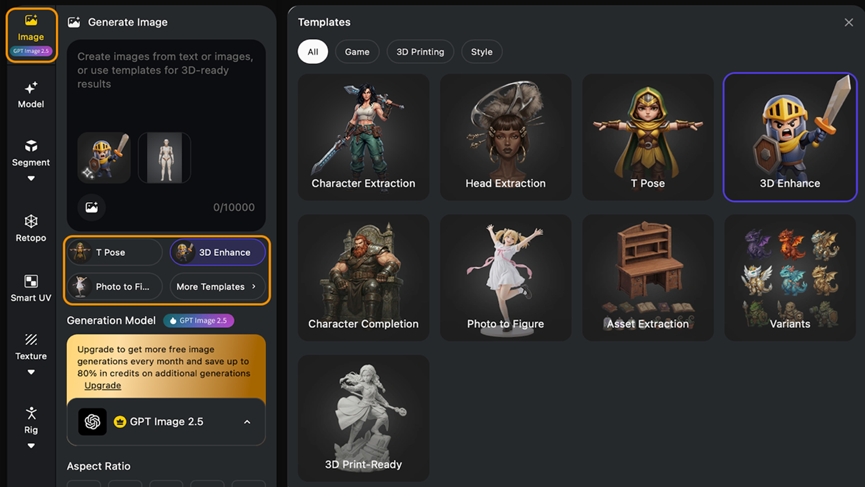Open the GPT Image 2.5 model dropdown
Image resolution: width=865 pixels, height=487 pixels.
[x=166, y=422]
